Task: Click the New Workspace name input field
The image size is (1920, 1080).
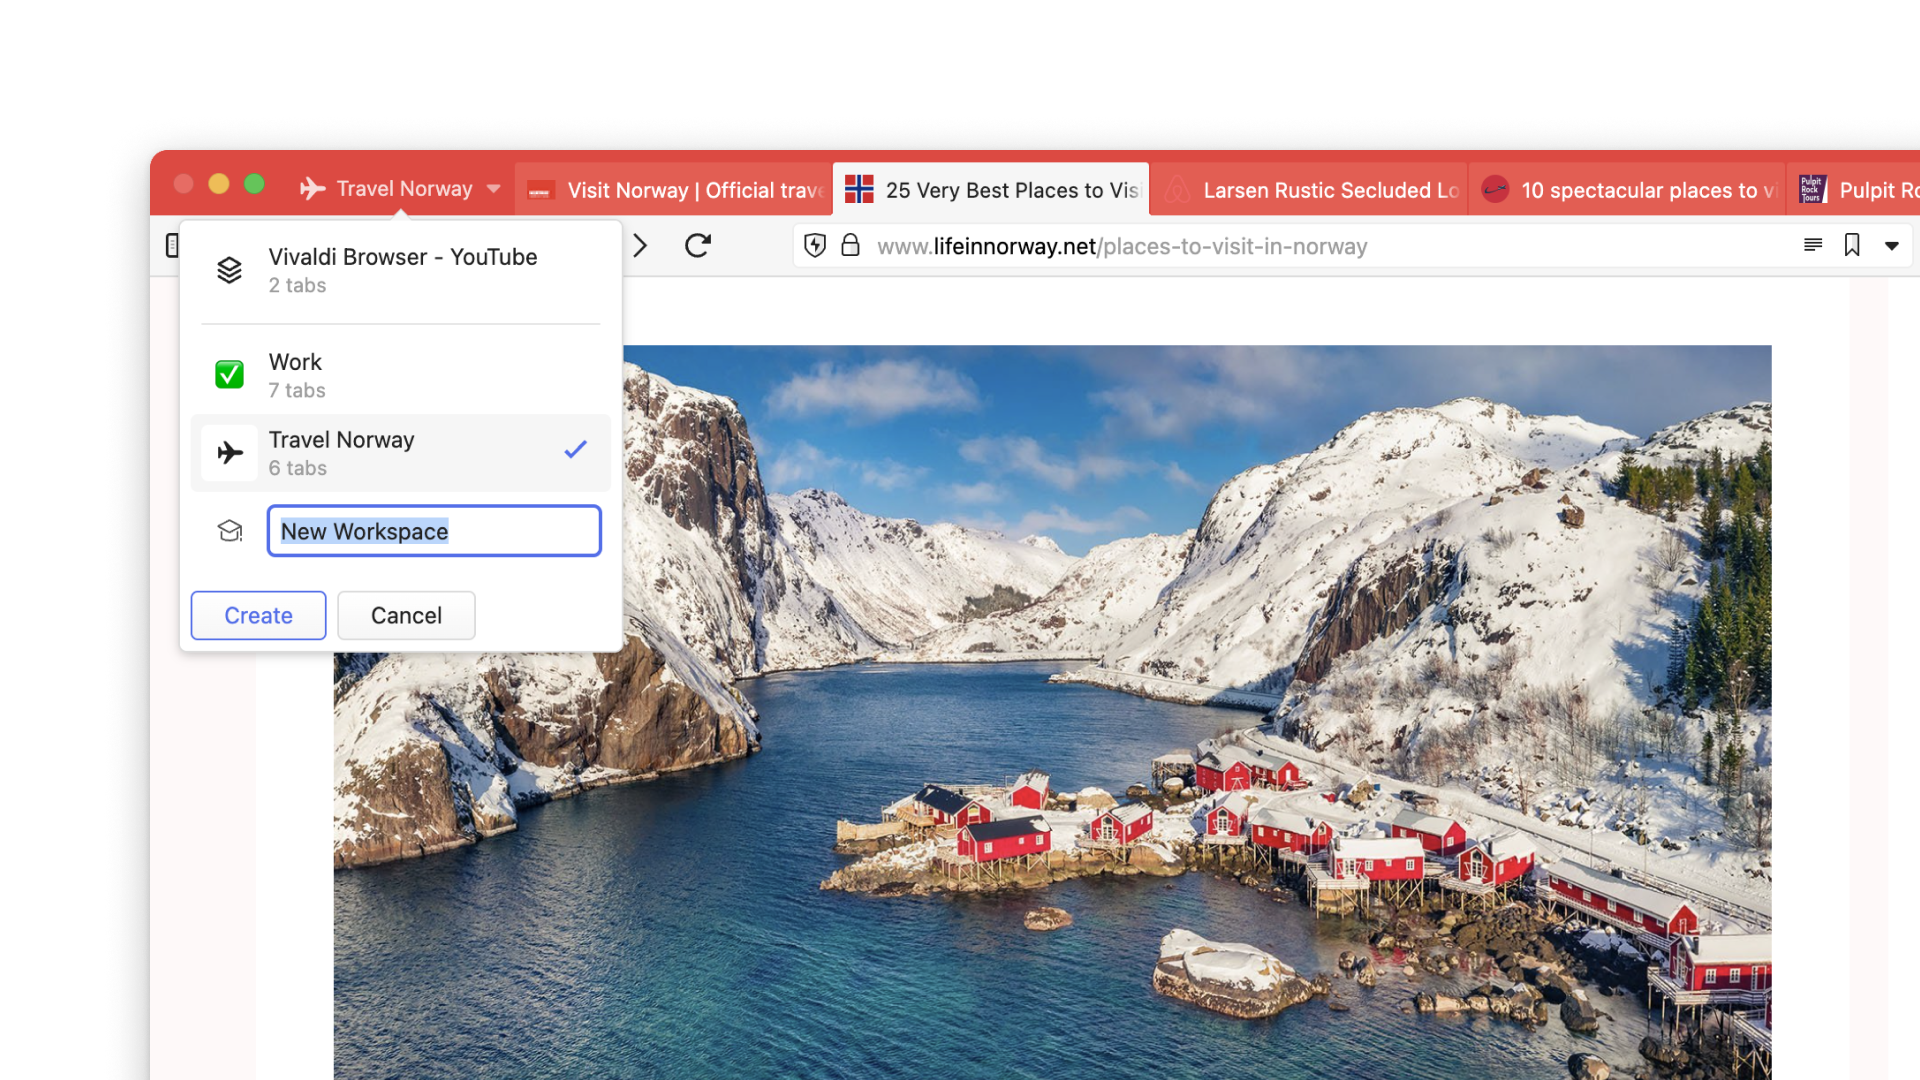Action: tap(433, 531)
